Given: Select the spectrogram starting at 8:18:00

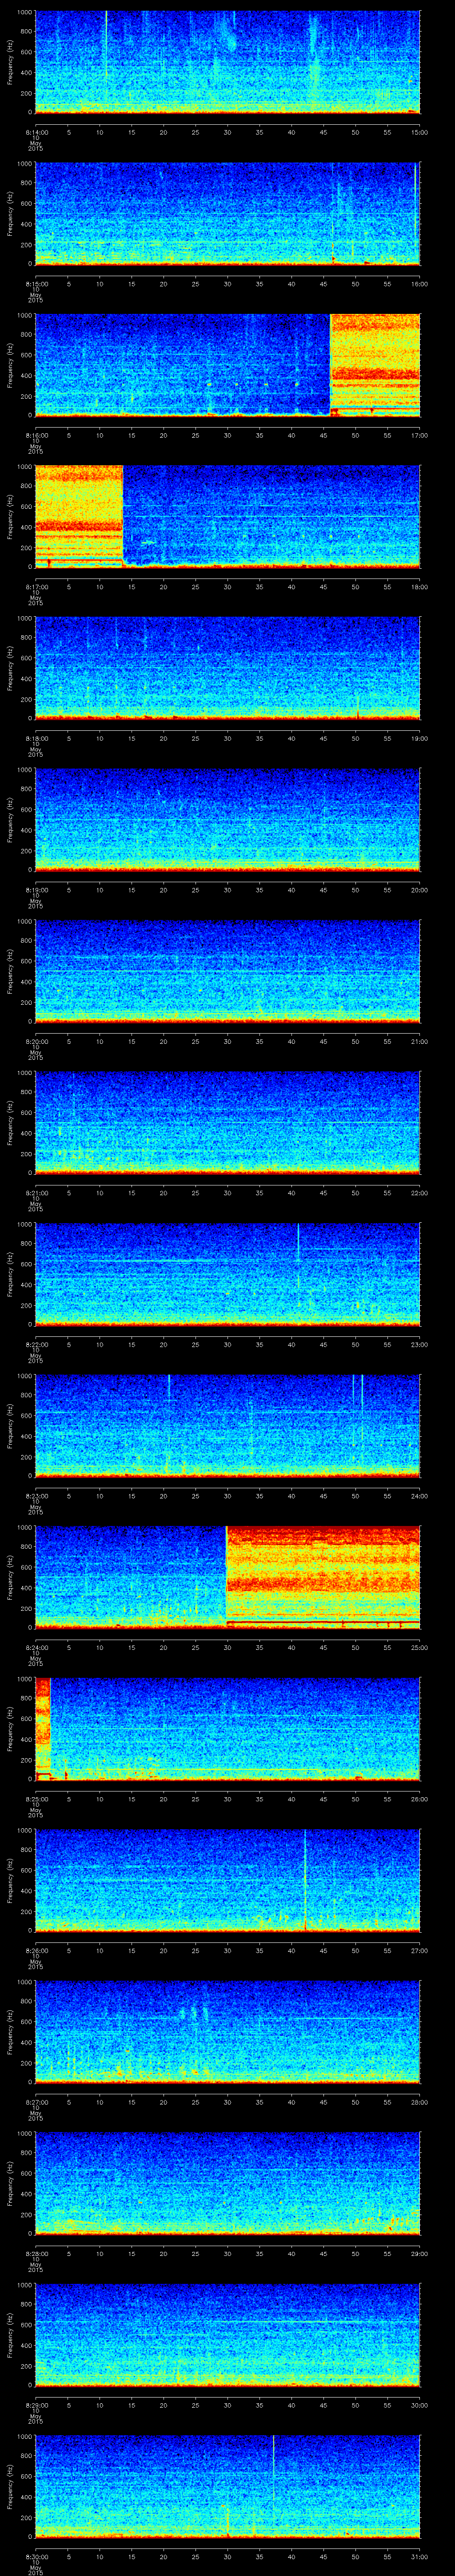Looking at the screenshot, I should 227,668.
